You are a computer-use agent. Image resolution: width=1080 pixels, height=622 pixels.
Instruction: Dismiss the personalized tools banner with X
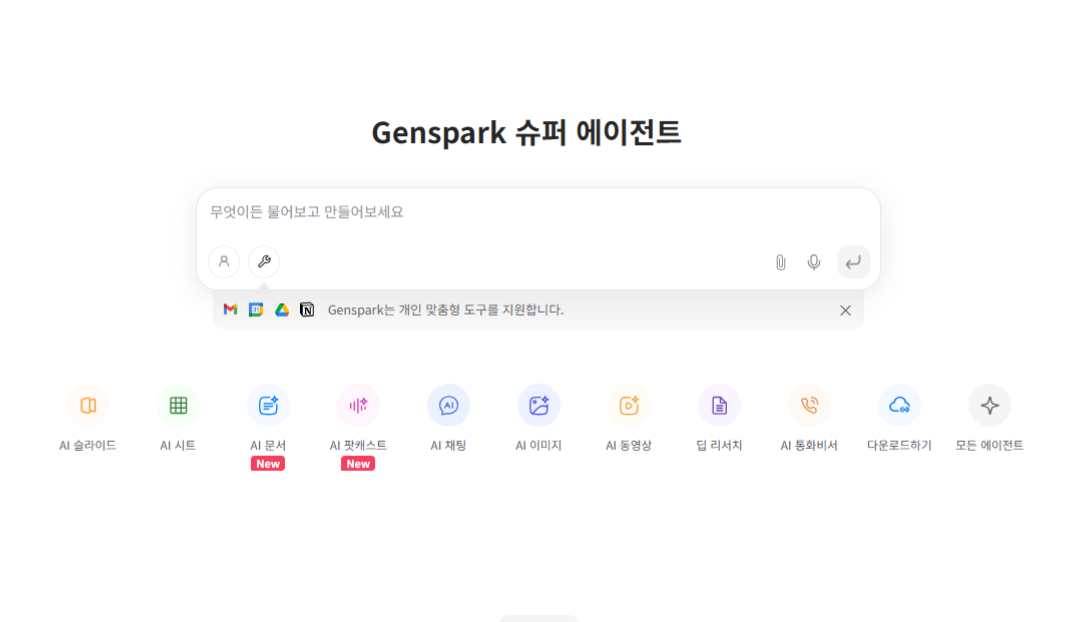845,311
